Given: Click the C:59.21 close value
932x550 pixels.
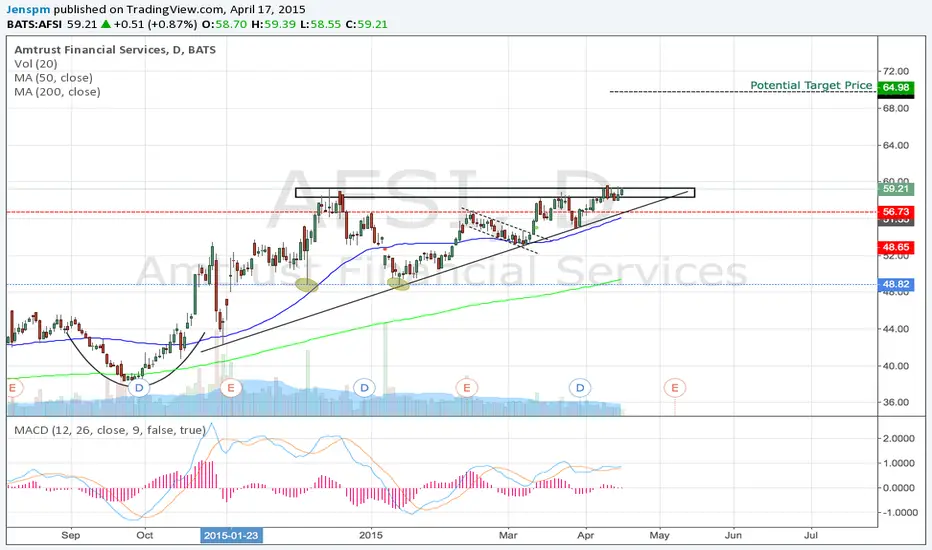Looking at the screenshot, I should tap(366, 24).
